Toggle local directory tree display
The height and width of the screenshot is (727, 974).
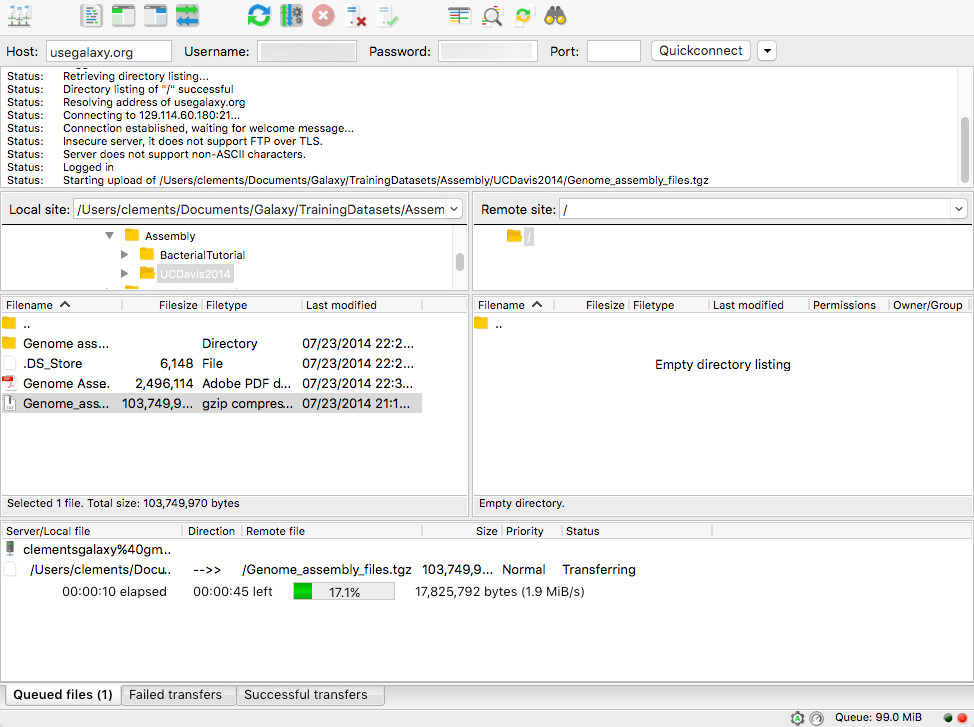click(123, 16)
